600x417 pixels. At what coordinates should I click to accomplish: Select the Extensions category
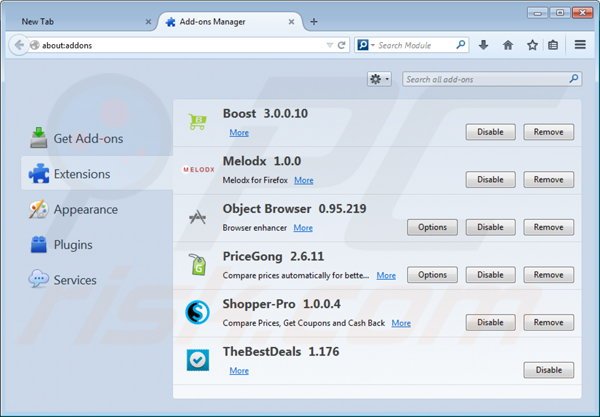(x=96, y=174)
